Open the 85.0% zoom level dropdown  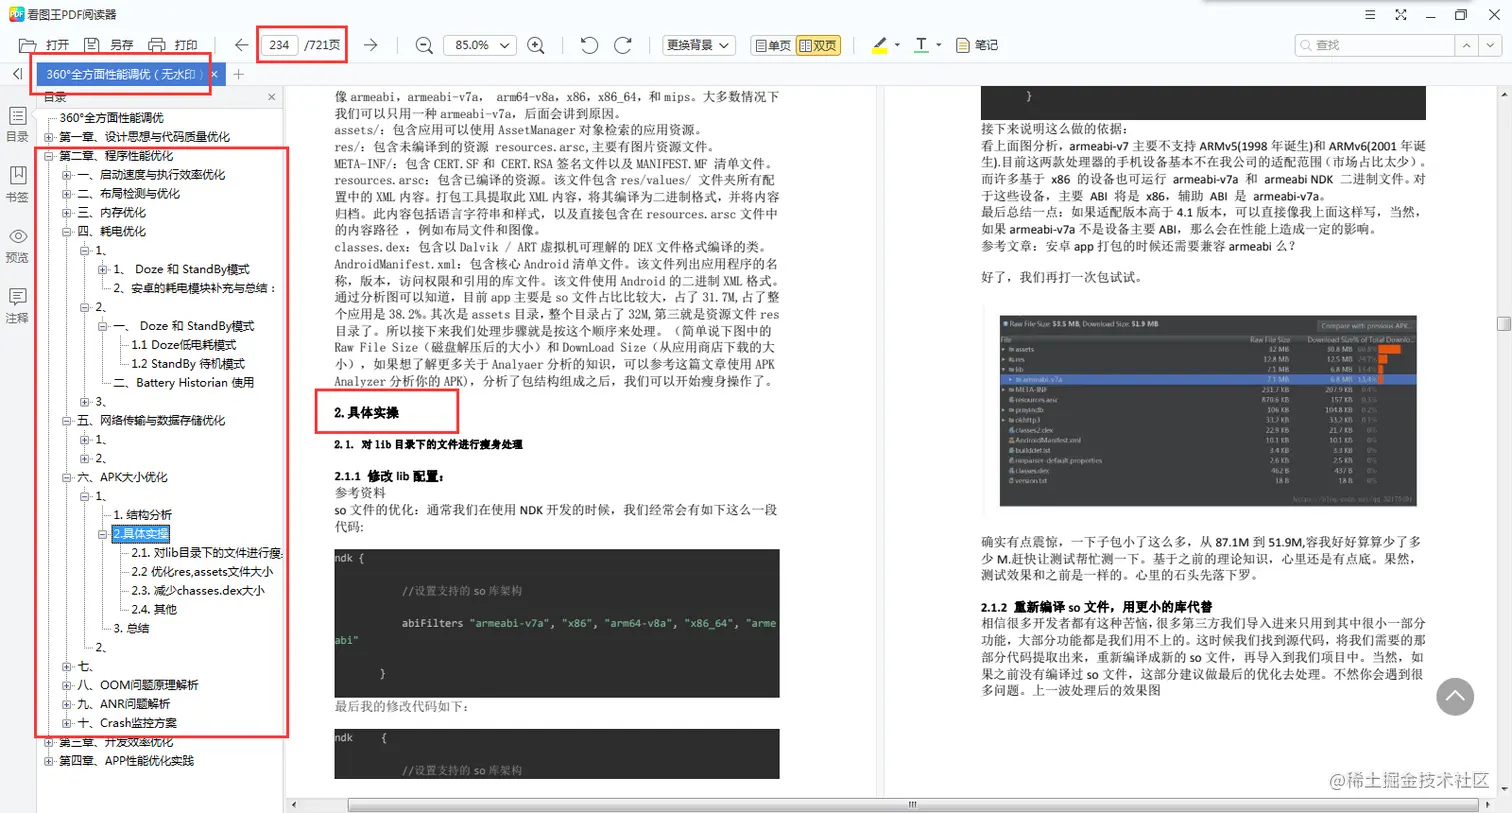pyautogui.click(x=479, y=45)
